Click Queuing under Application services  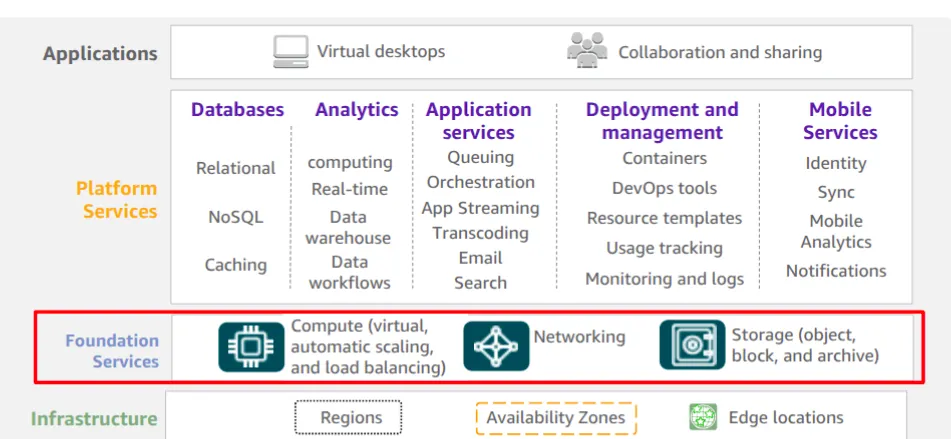480,158
